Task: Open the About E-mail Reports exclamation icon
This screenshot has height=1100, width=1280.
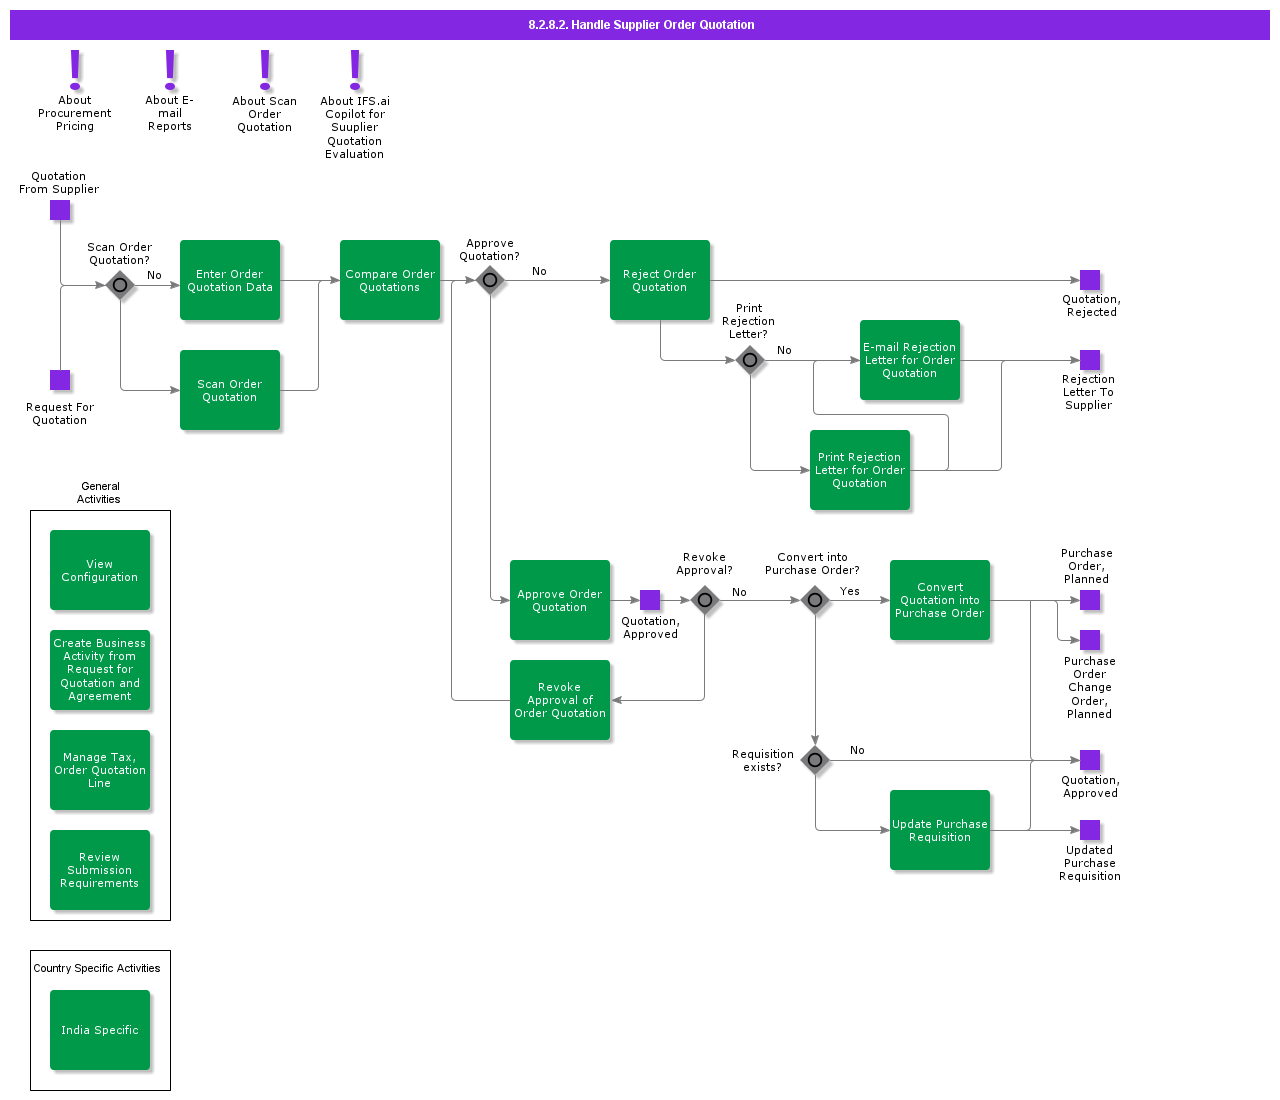Action: coord(170,69)
